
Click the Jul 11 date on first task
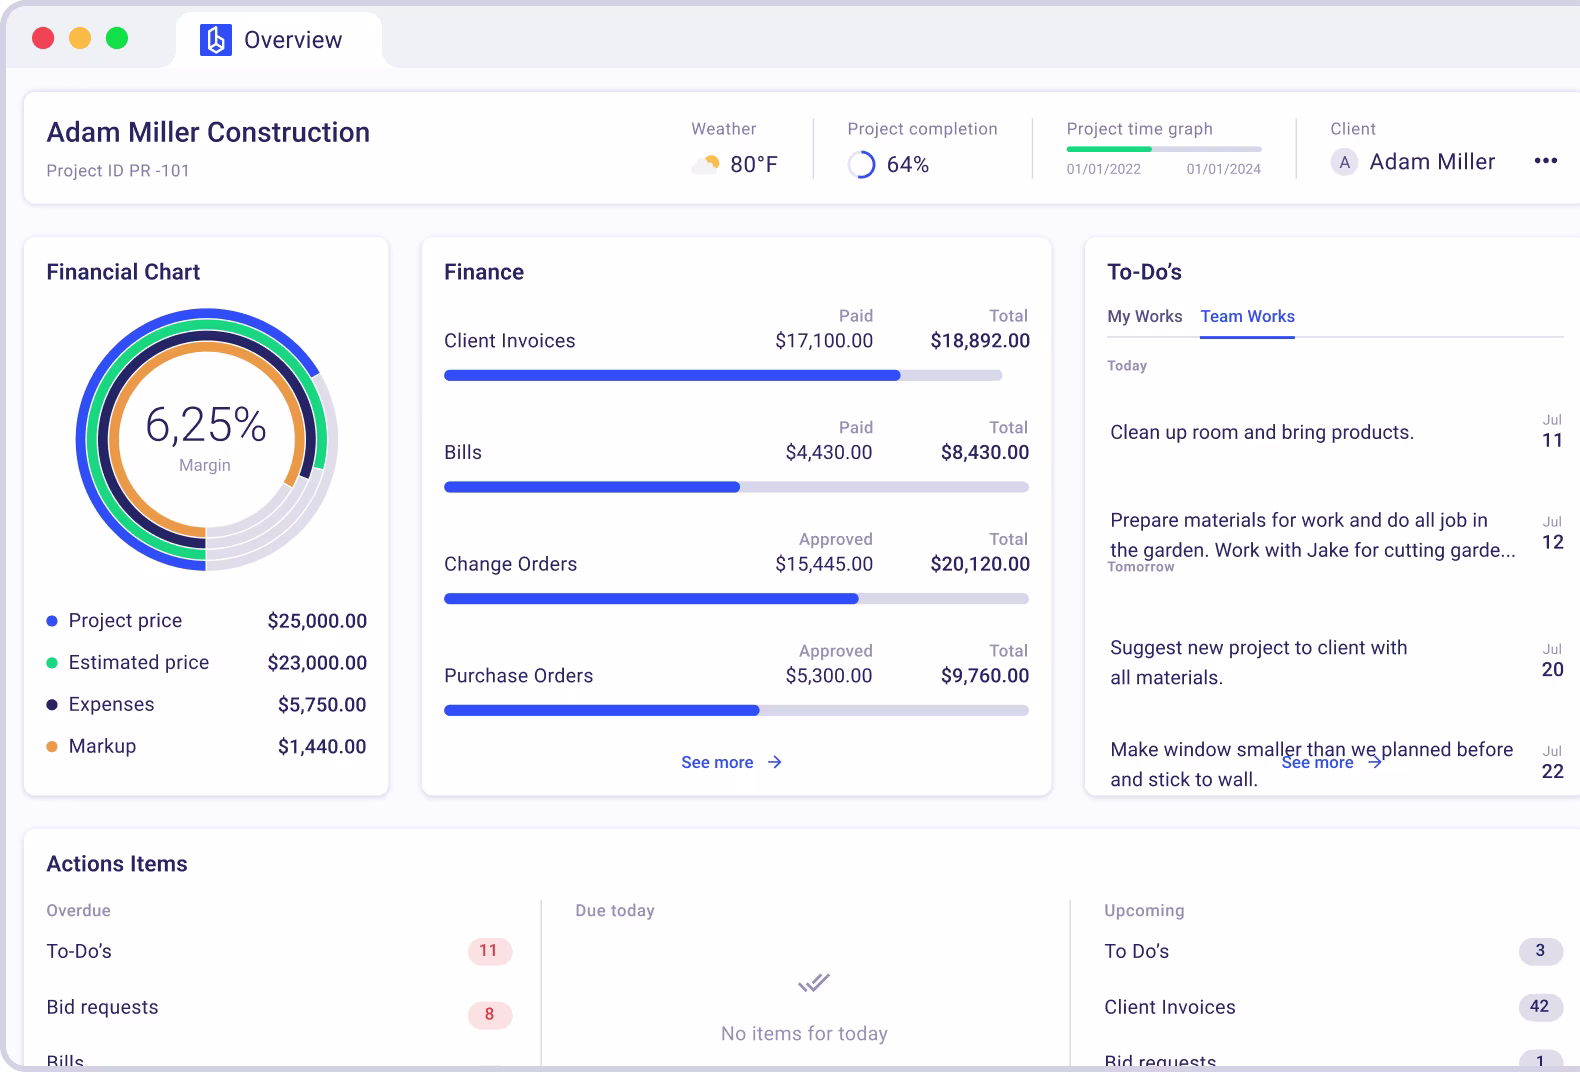pyautogui.click(x=1552, y=432)
